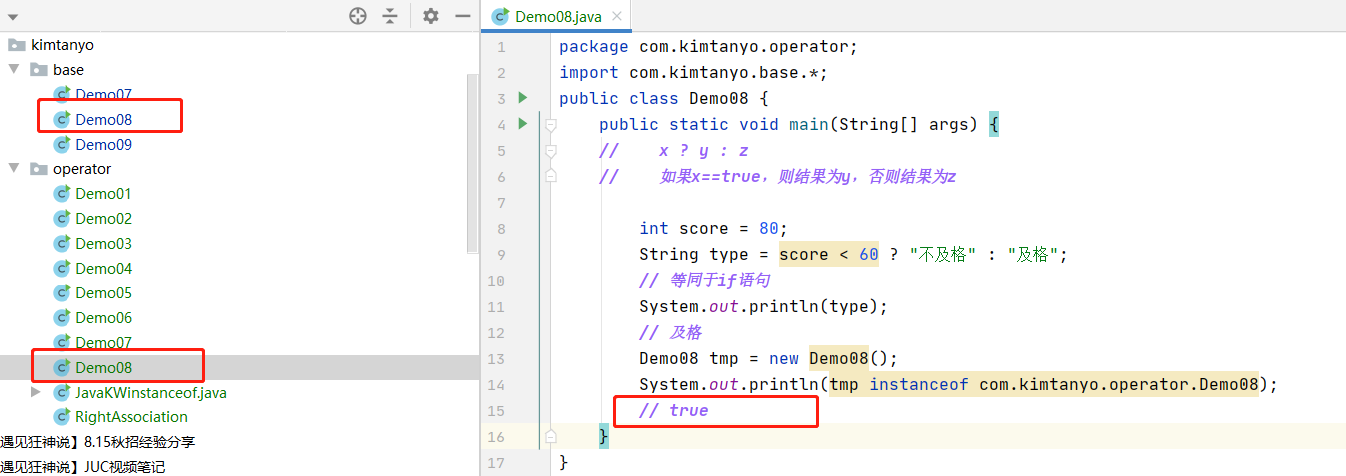Screen dimensions: 1346x476
Task: Click the 'int score = 80;' statement
Action: [714, 228]
